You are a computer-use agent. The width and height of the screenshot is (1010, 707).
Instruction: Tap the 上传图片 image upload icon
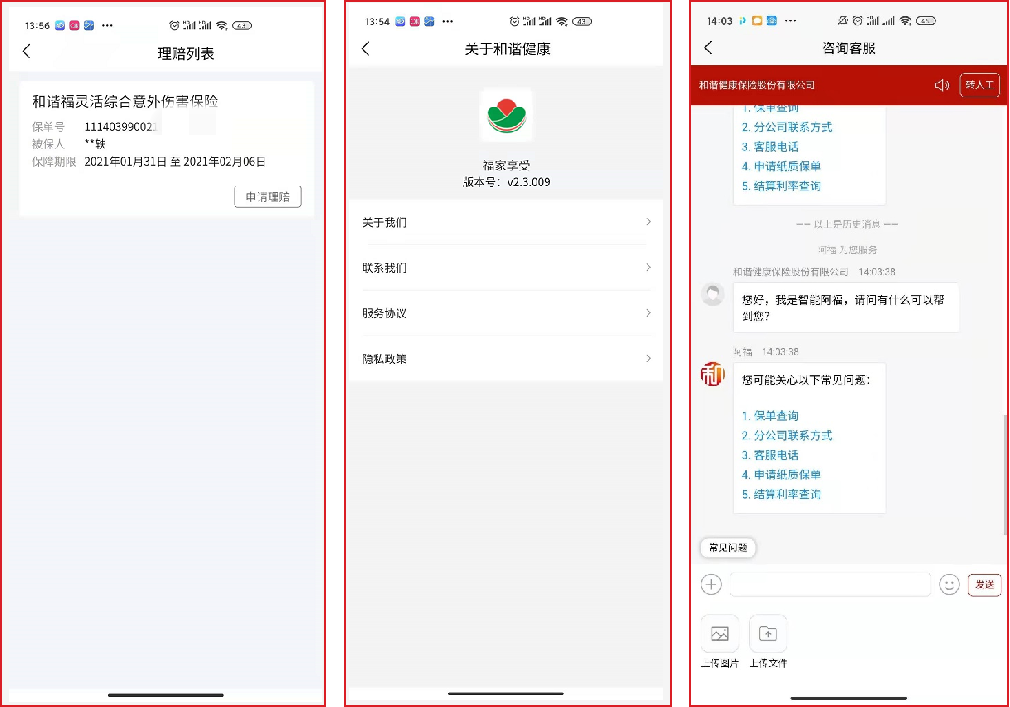coord(721,632)
